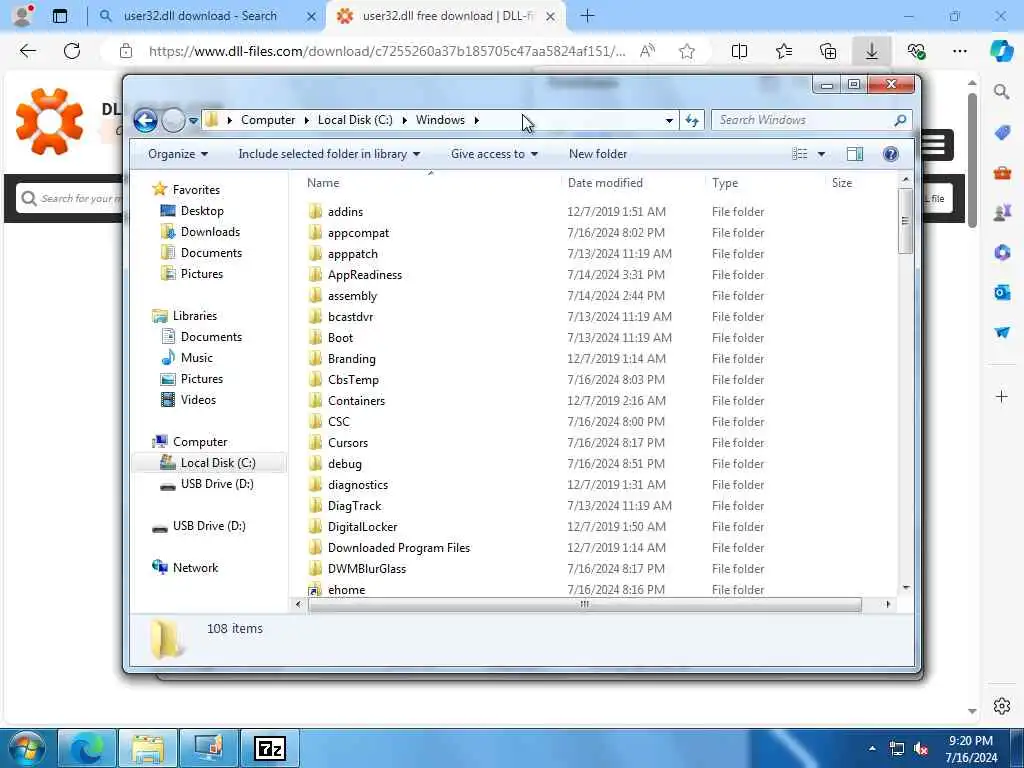This screenshot has width=1024, height=768.
Task: Click Edge browser back arrow
Action: 27,51
